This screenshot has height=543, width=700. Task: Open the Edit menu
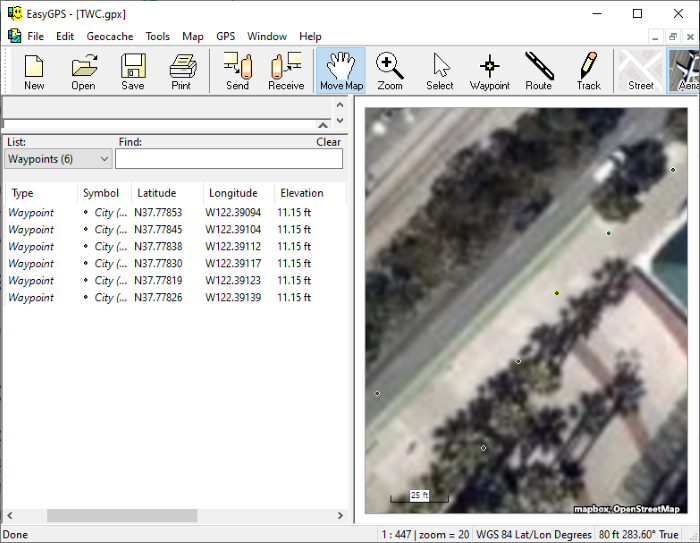(65, 36)
